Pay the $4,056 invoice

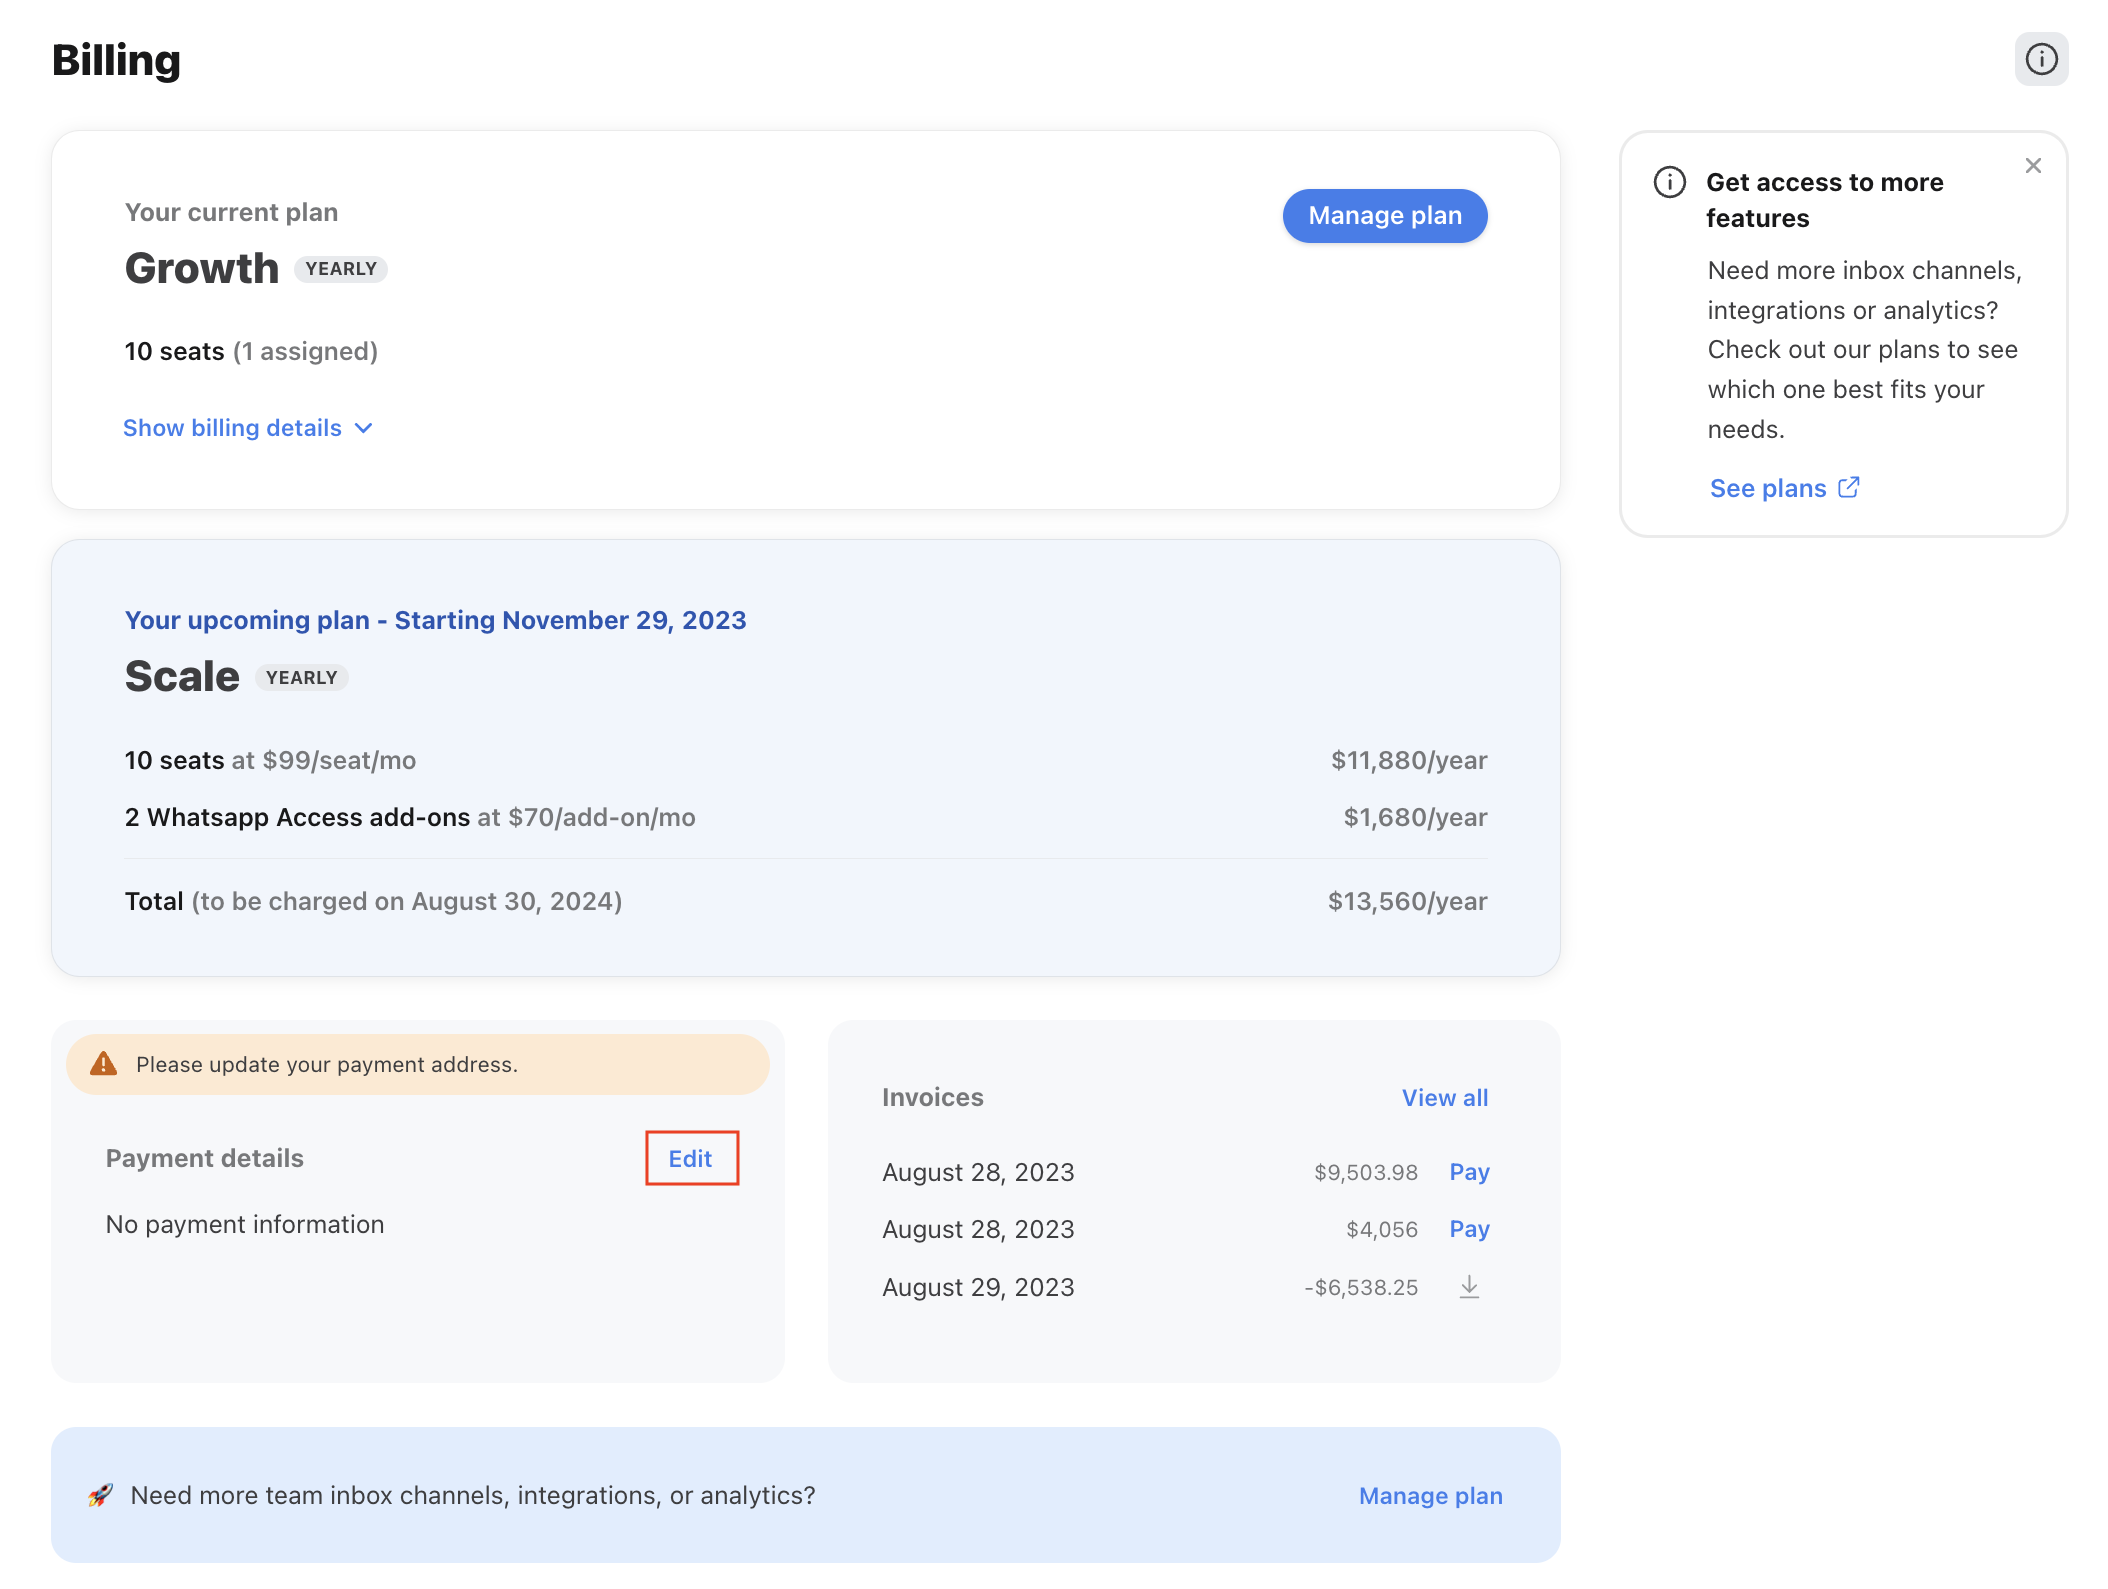tap(1469, 1229)
